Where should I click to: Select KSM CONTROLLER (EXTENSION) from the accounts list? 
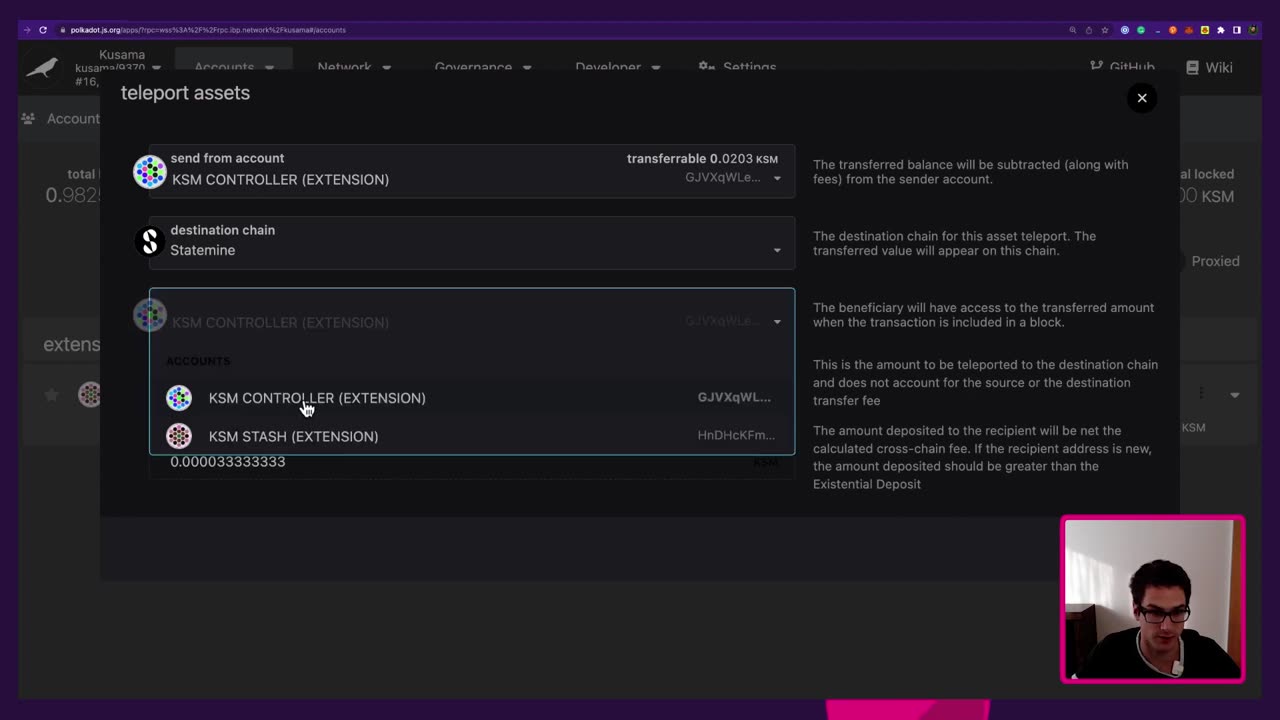click(x=472, y=398)
